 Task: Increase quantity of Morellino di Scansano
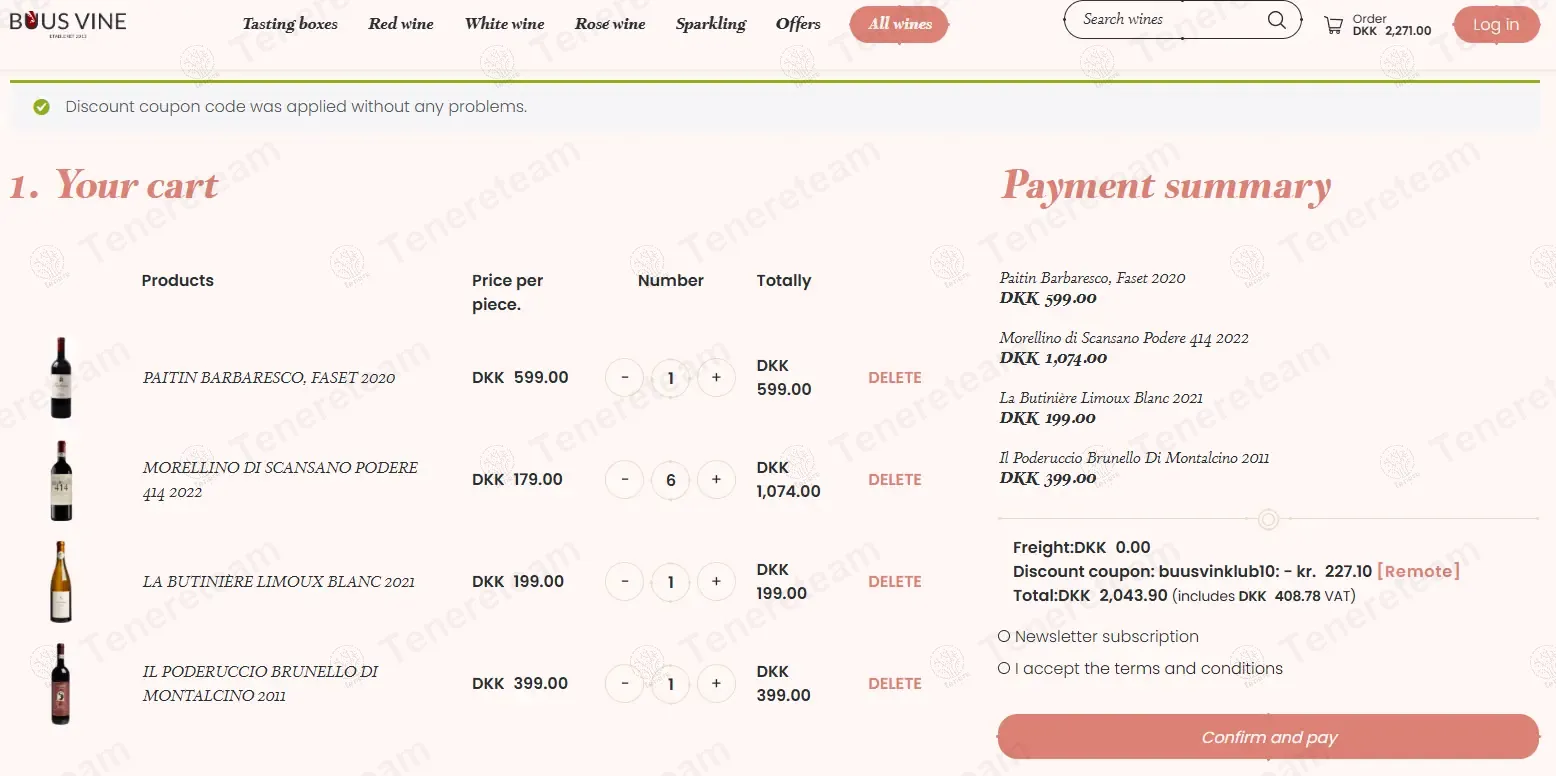tap(716, 480)
